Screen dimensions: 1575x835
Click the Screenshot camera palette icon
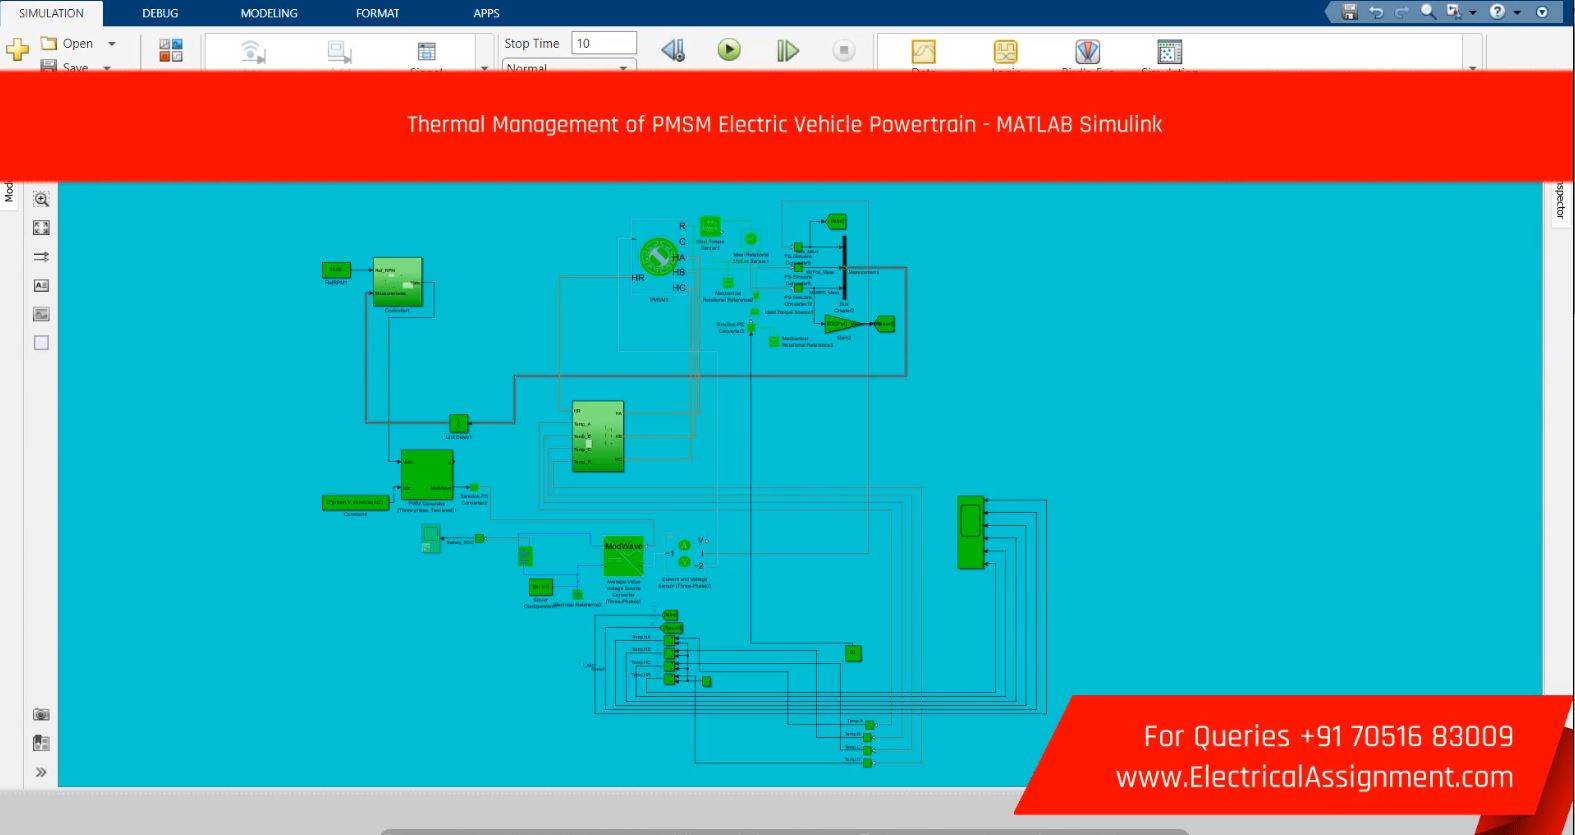41,714
